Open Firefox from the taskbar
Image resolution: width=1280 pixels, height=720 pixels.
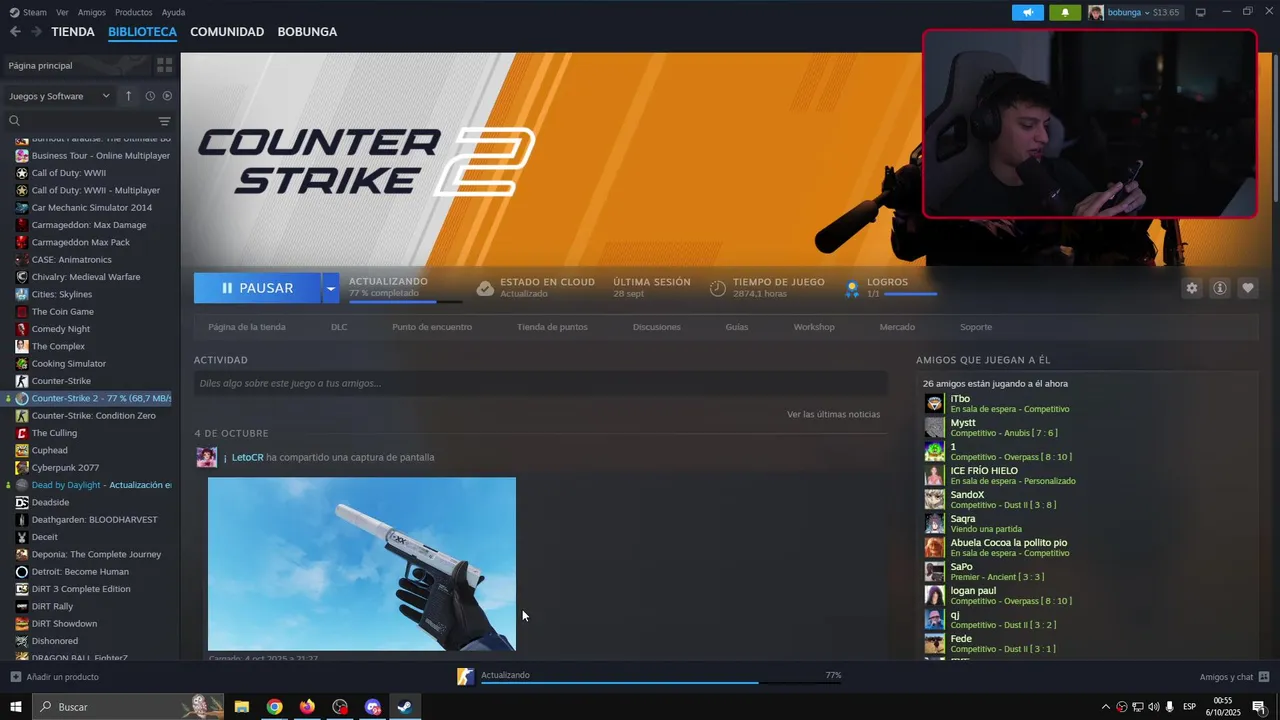point(307,707)
